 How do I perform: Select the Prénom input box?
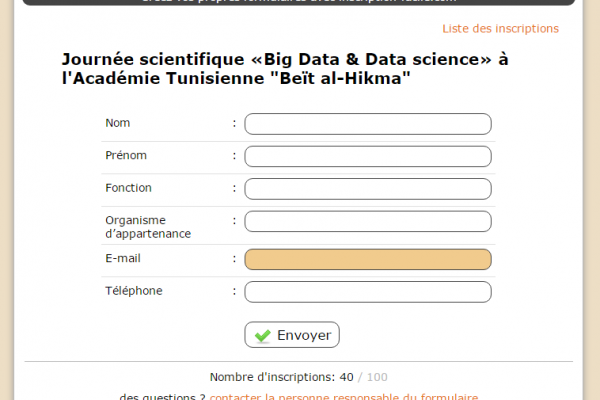click(368, 156)
